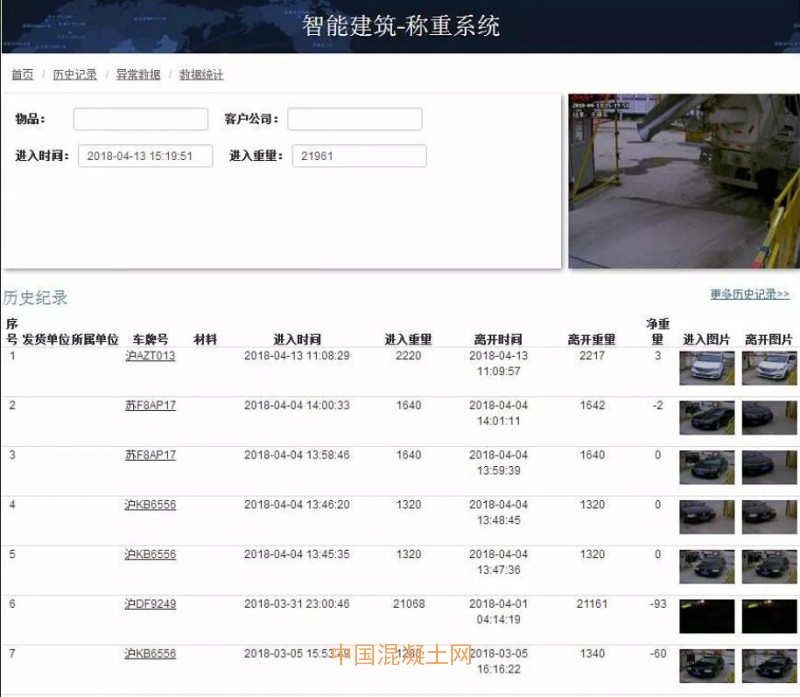Click plate 沪KB6556 in row 4
The image size is (800, 697).
(x=150, y=505)
